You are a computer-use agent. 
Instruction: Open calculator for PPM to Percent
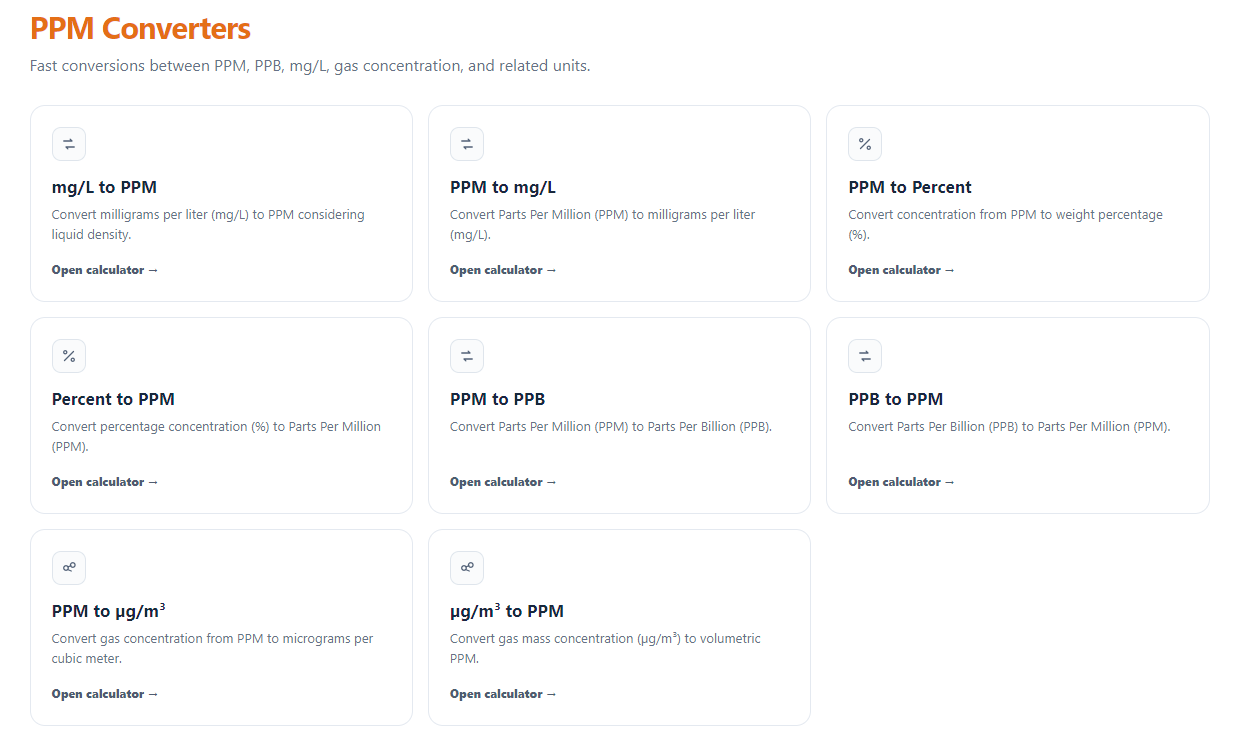point(902,270)
